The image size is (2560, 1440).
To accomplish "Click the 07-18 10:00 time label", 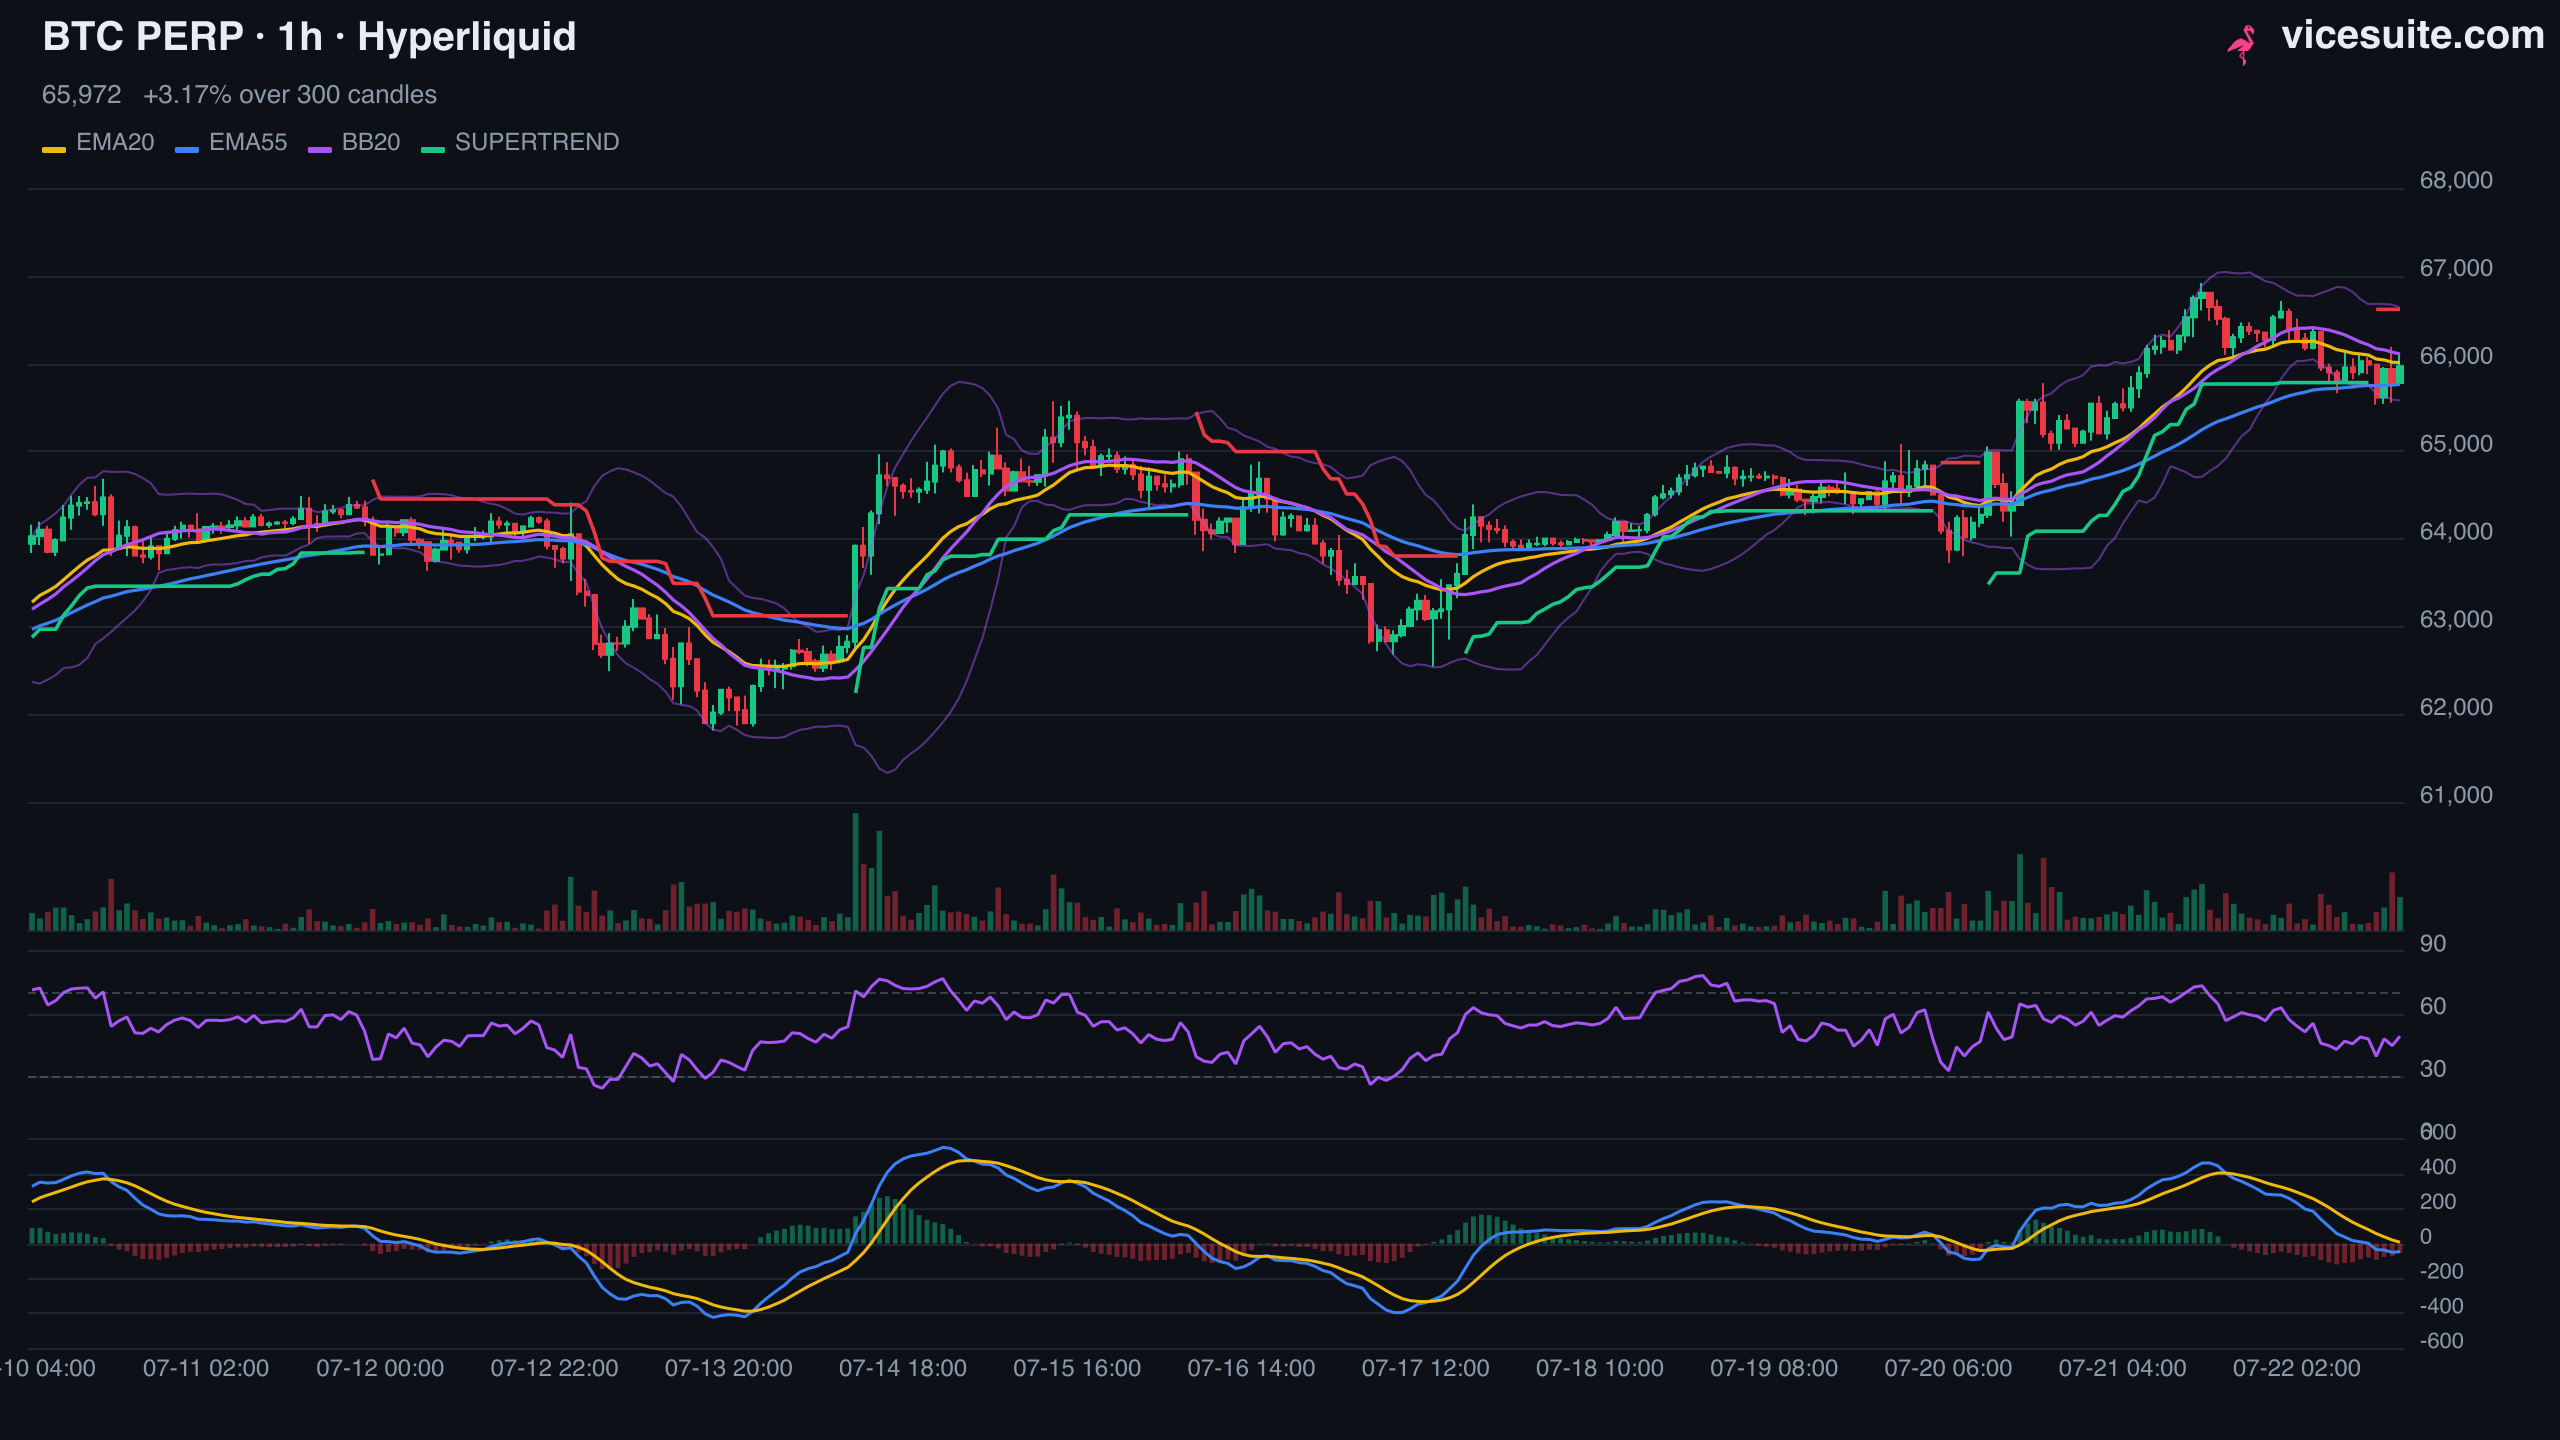I will pyautogui.click(x=1600, y=1368).
